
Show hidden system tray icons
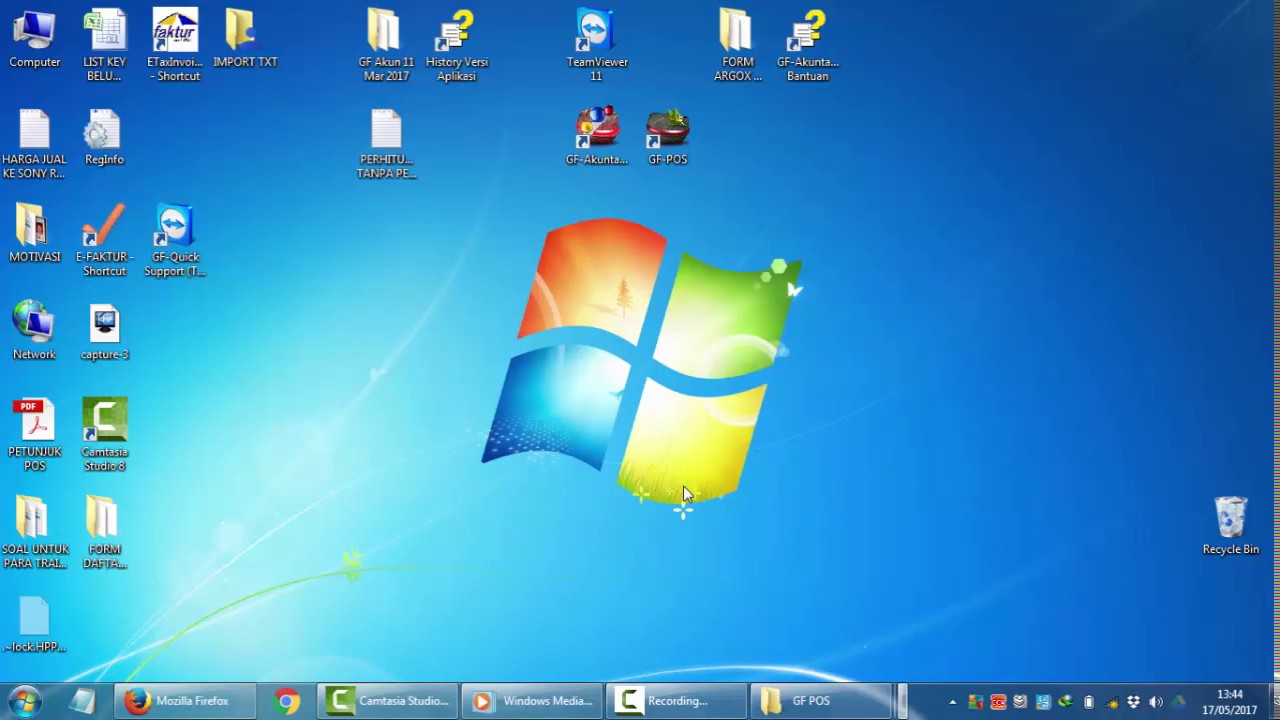point(952,702)
